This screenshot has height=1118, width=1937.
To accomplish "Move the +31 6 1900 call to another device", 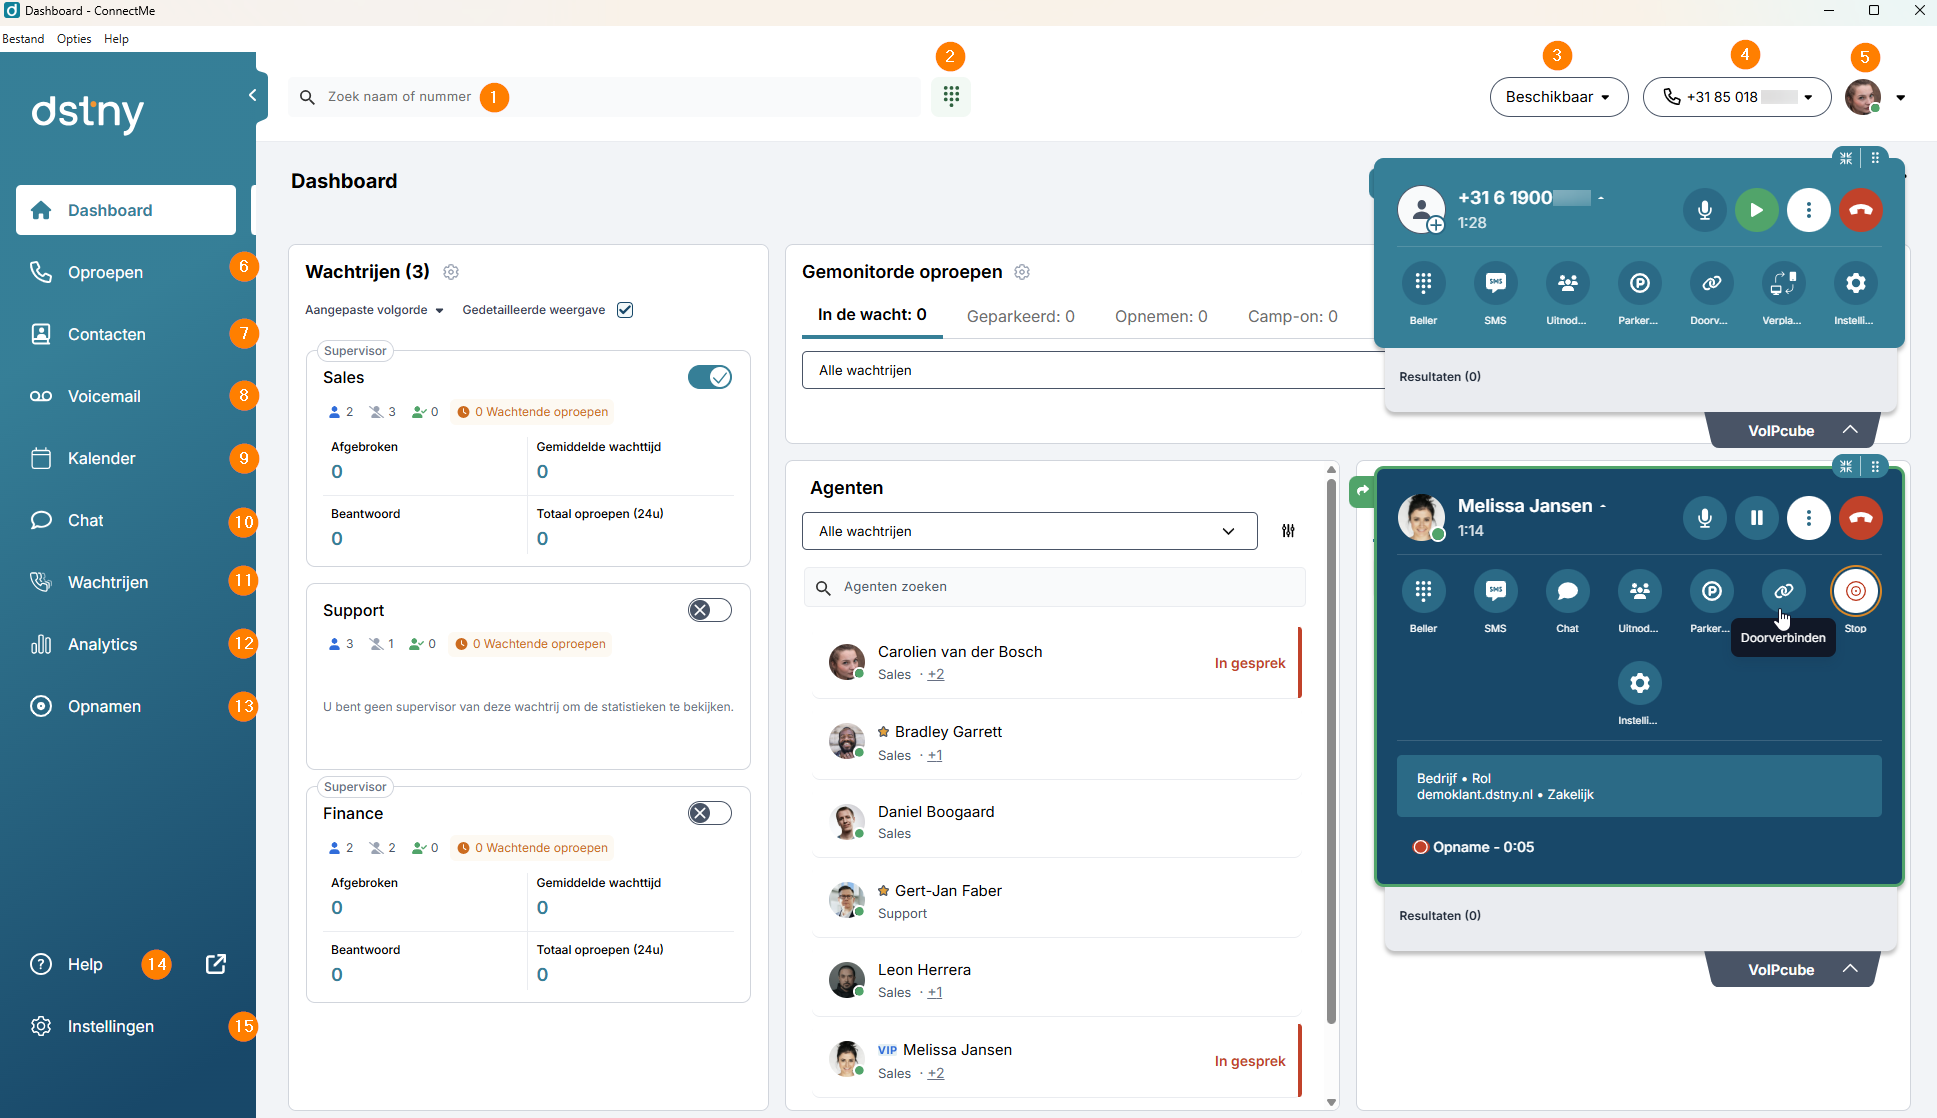I will [1783, 283].
